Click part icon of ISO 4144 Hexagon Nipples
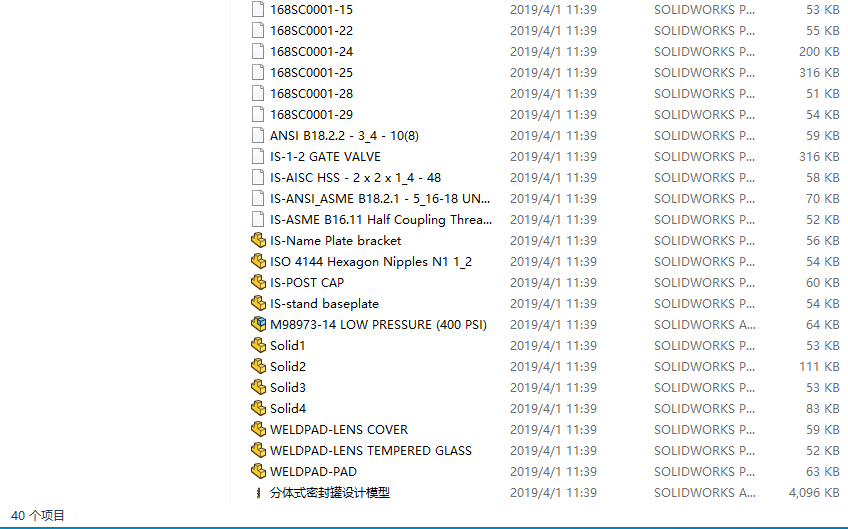 (259, 262)
